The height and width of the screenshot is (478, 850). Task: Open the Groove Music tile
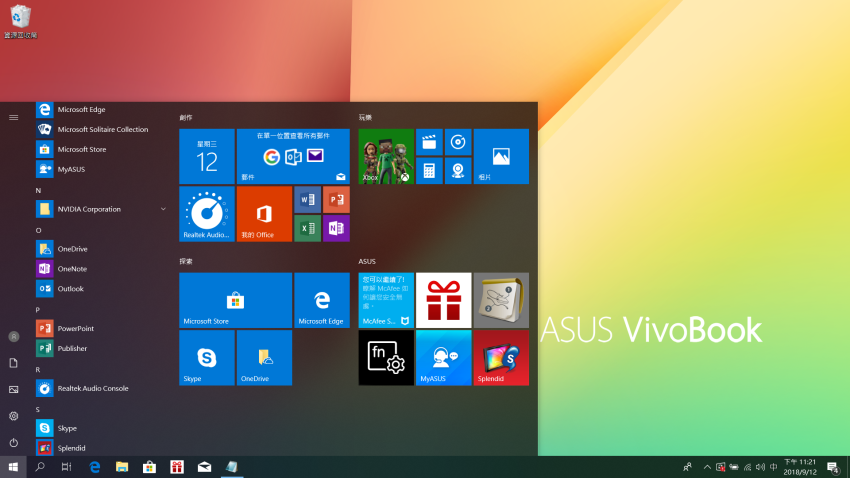point(458,143)
